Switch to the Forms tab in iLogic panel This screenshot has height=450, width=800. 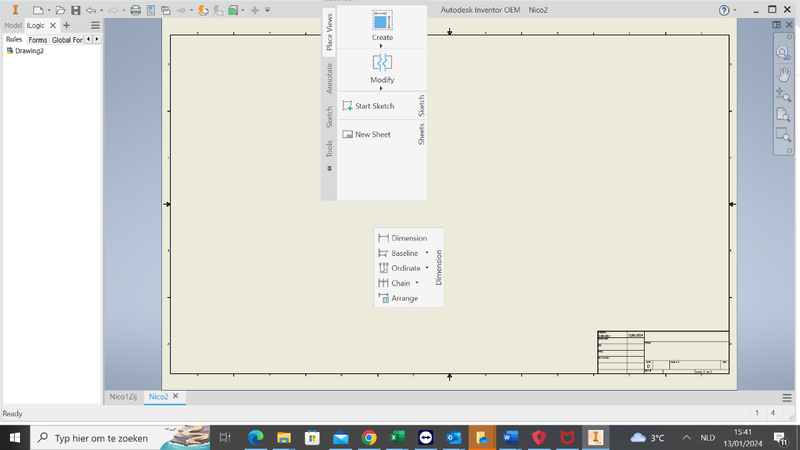point(38,40)
